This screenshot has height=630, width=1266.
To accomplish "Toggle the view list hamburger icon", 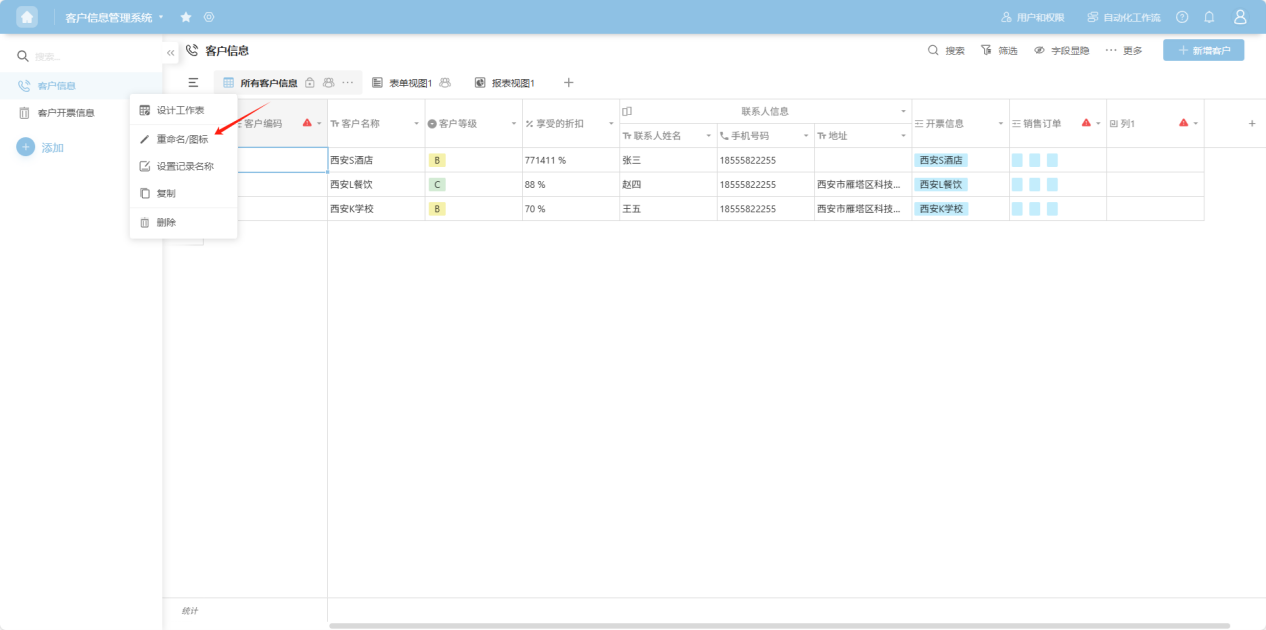I will coord(193,82).
